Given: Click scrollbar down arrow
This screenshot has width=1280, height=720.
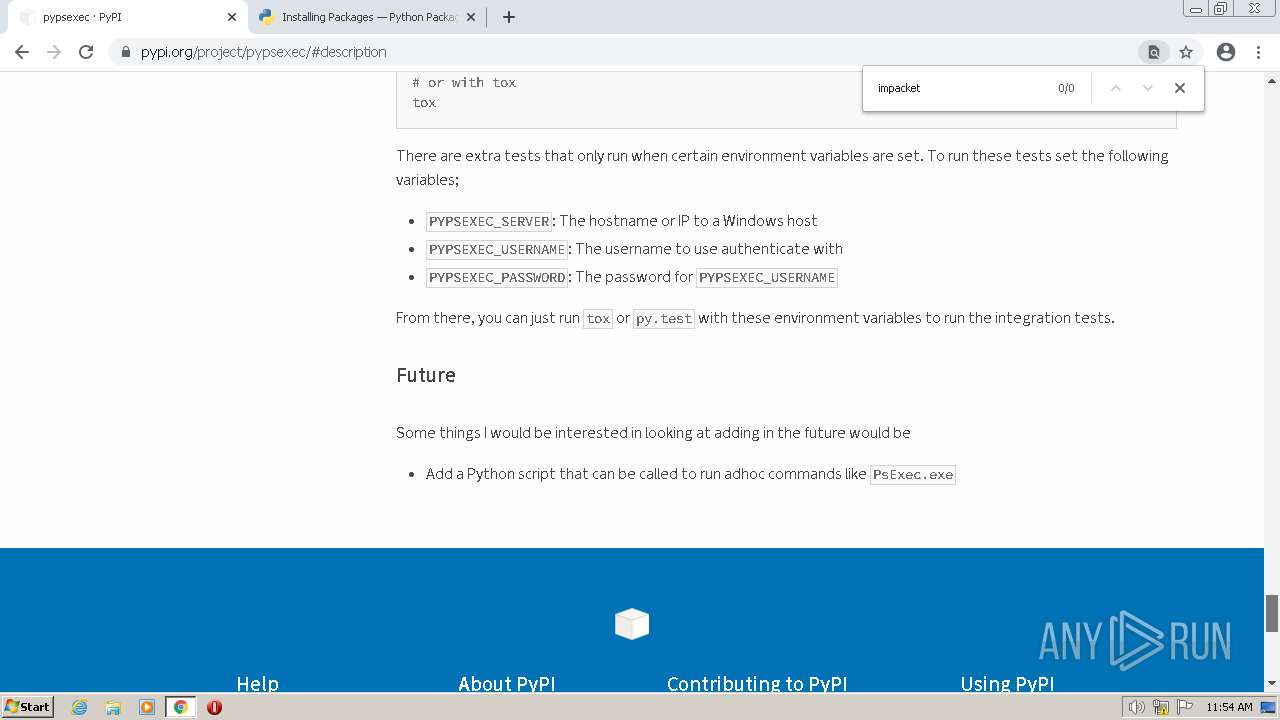Looking at the screenshot, I should tap(1272, 684).
